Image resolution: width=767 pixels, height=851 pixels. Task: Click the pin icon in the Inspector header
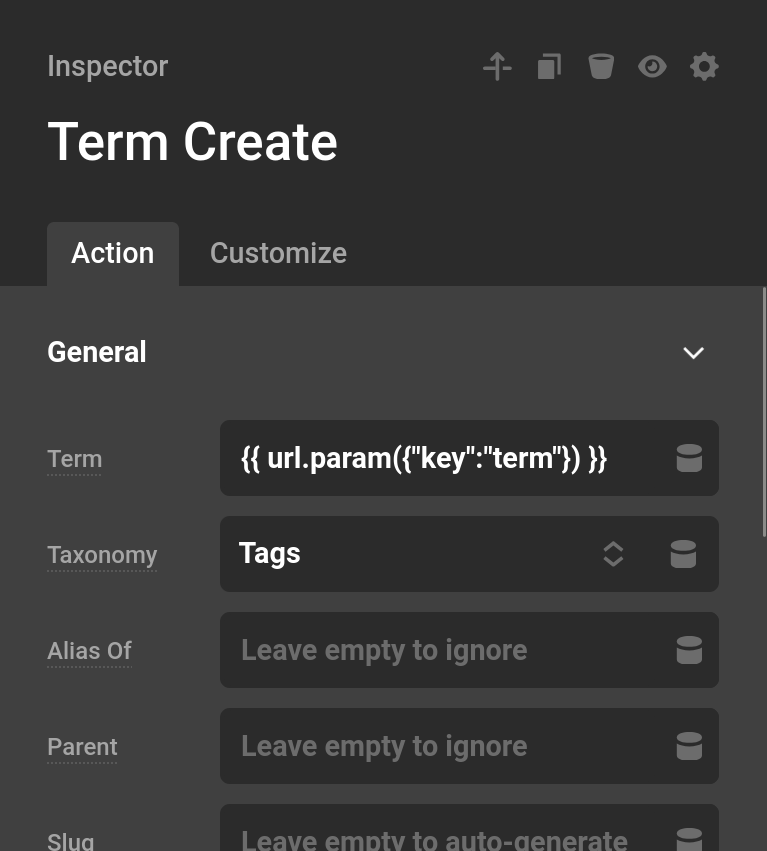pyautogui.click(x=496, y=66)
